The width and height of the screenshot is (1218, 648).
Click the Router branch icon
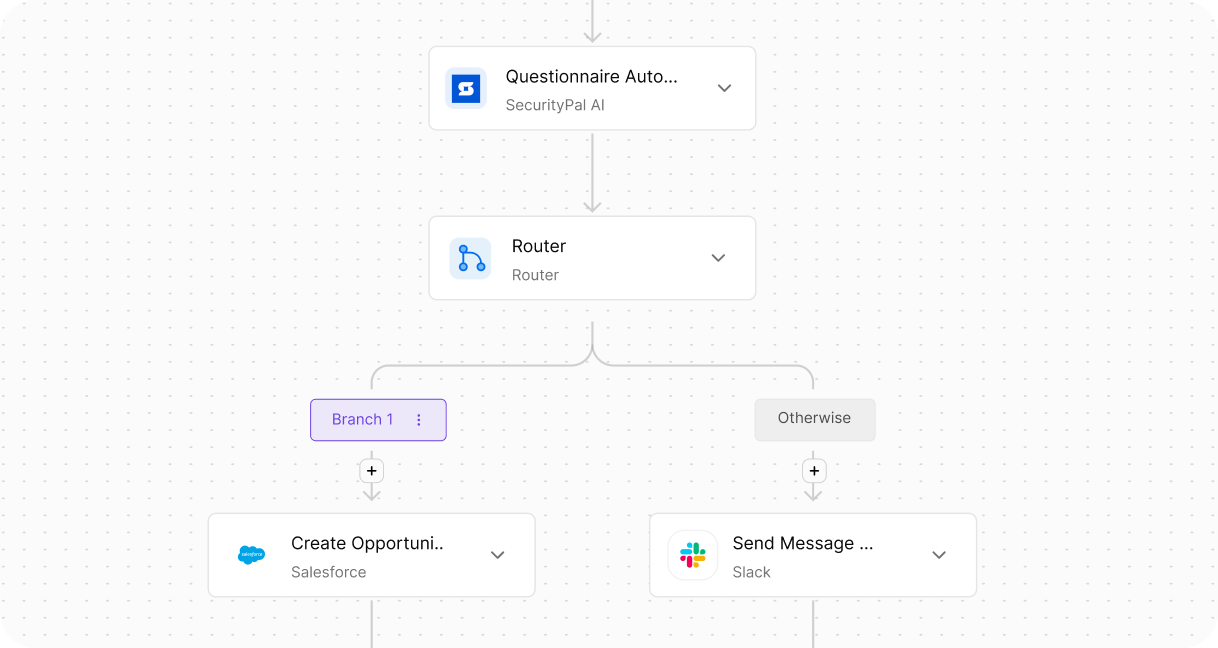click(x=470, y=258)
